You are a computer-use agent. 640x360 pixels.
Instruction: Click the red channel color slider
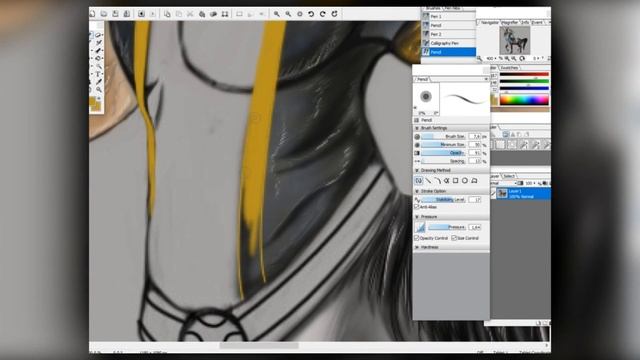tap(524, 75)
